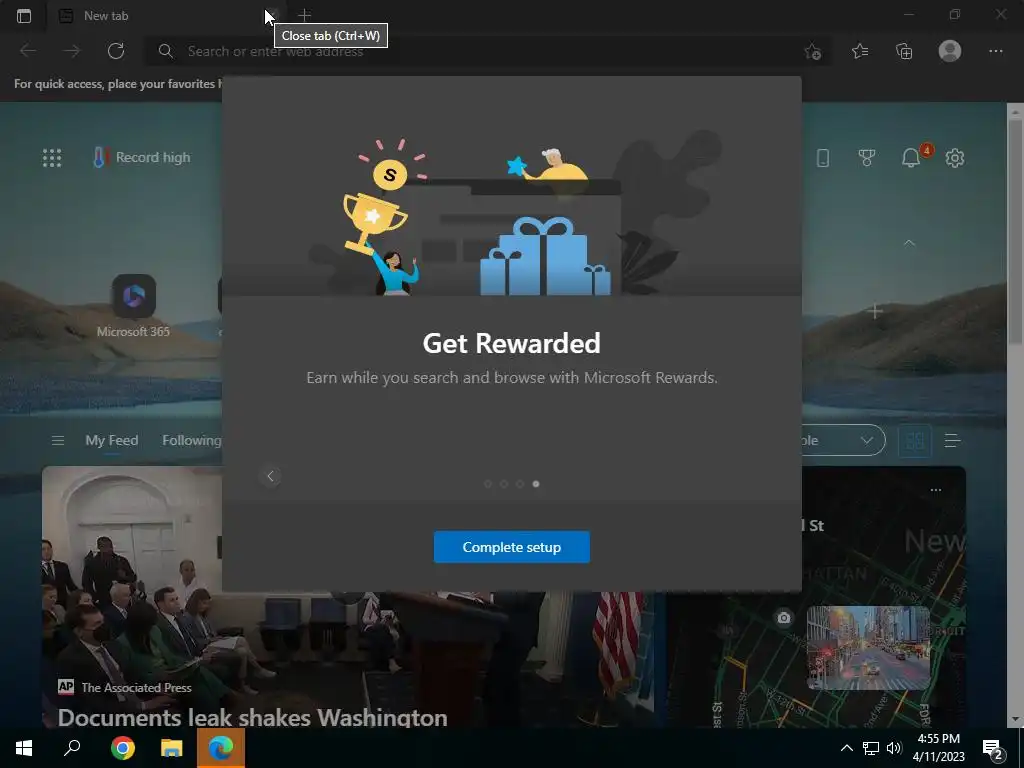Switch to grid view layout
This screenshot has width=1024, height=768.
915,441
